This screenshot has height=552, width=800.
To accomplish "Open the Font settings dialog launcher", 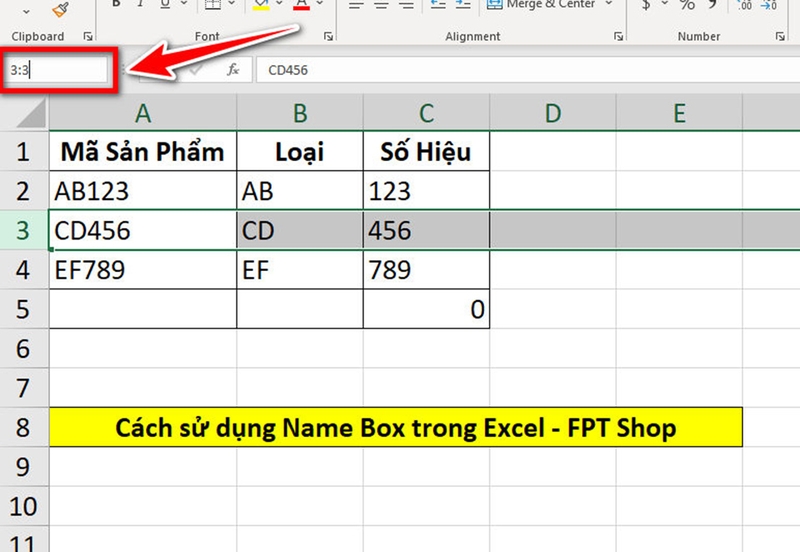I will tap(328, 36).
